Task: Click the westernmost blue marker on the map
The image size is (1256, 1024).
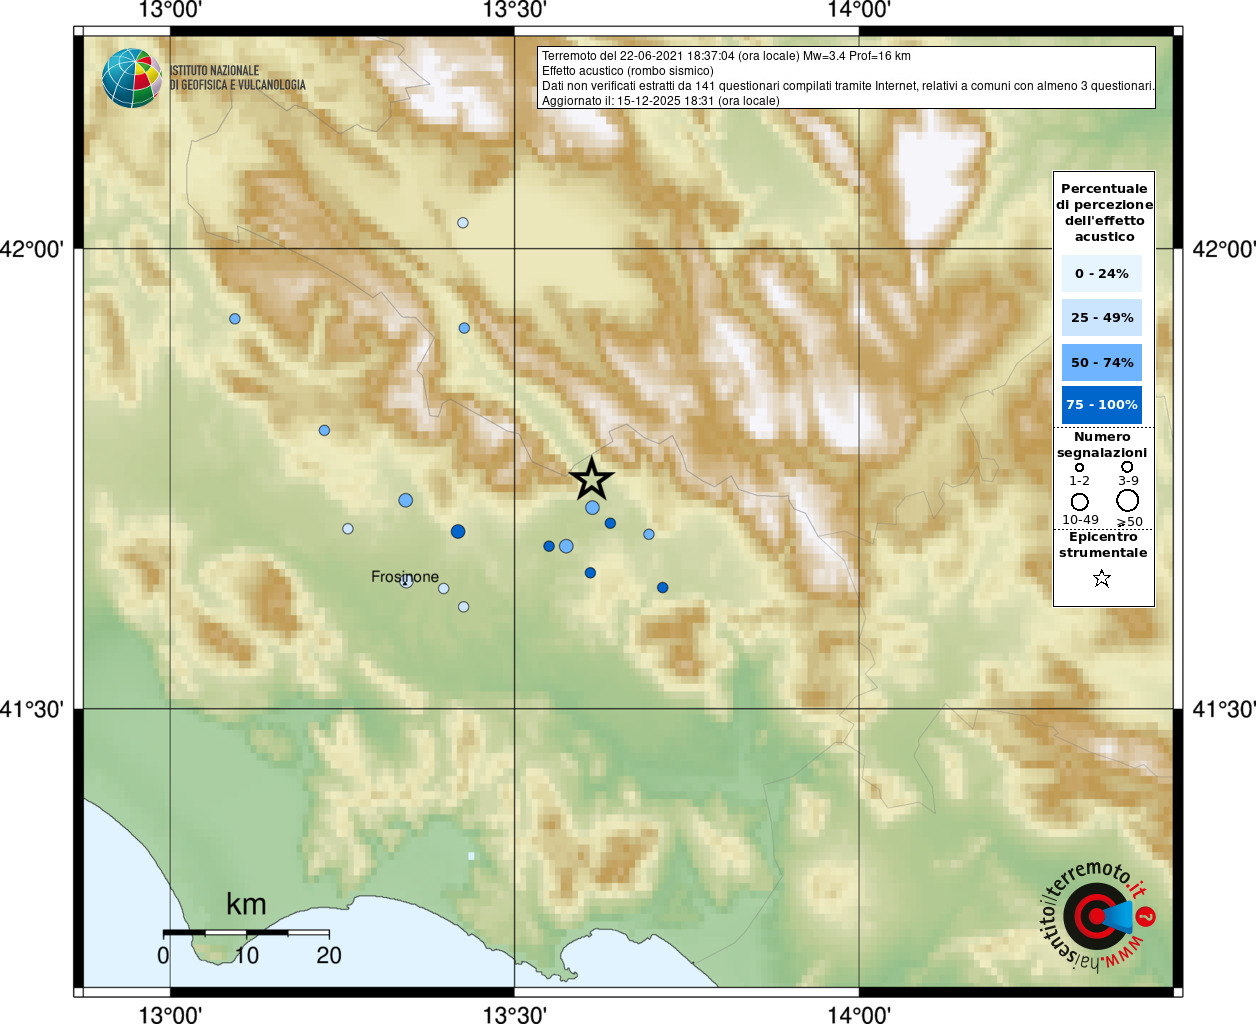Action: (x=235, y=319)
